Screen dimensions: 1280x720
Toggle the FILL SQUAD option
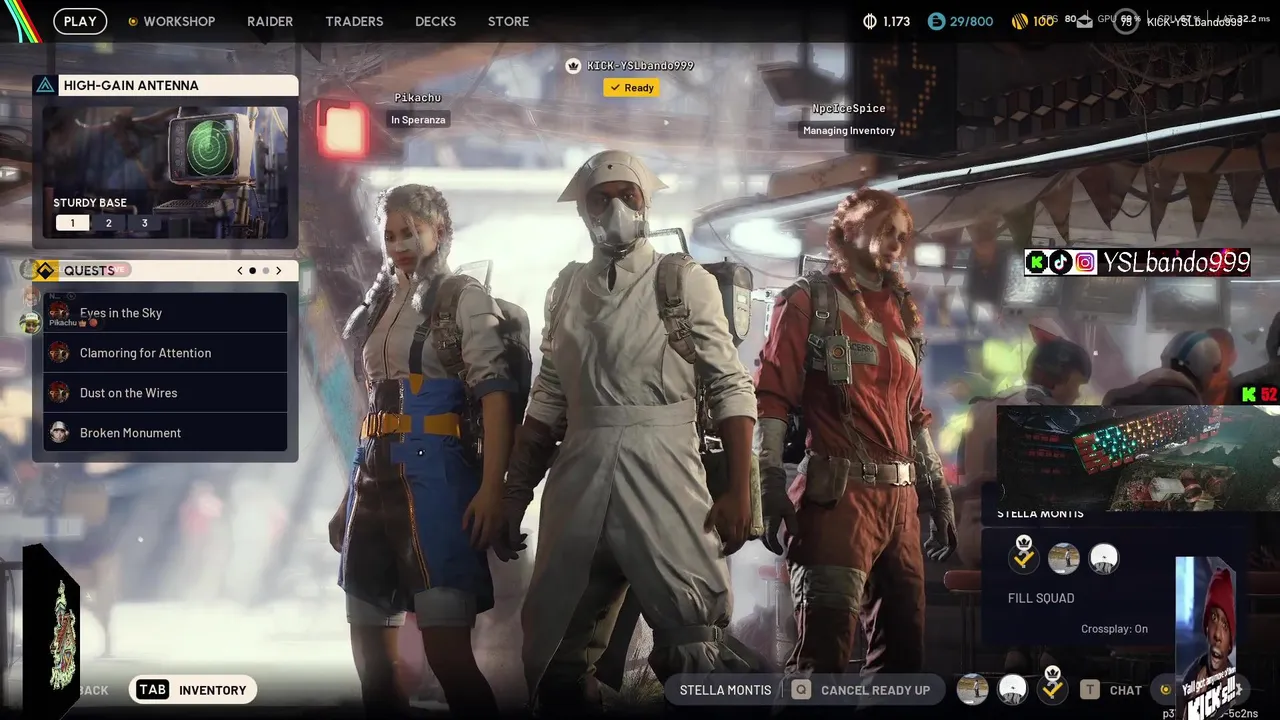(x=1041, y=598)
